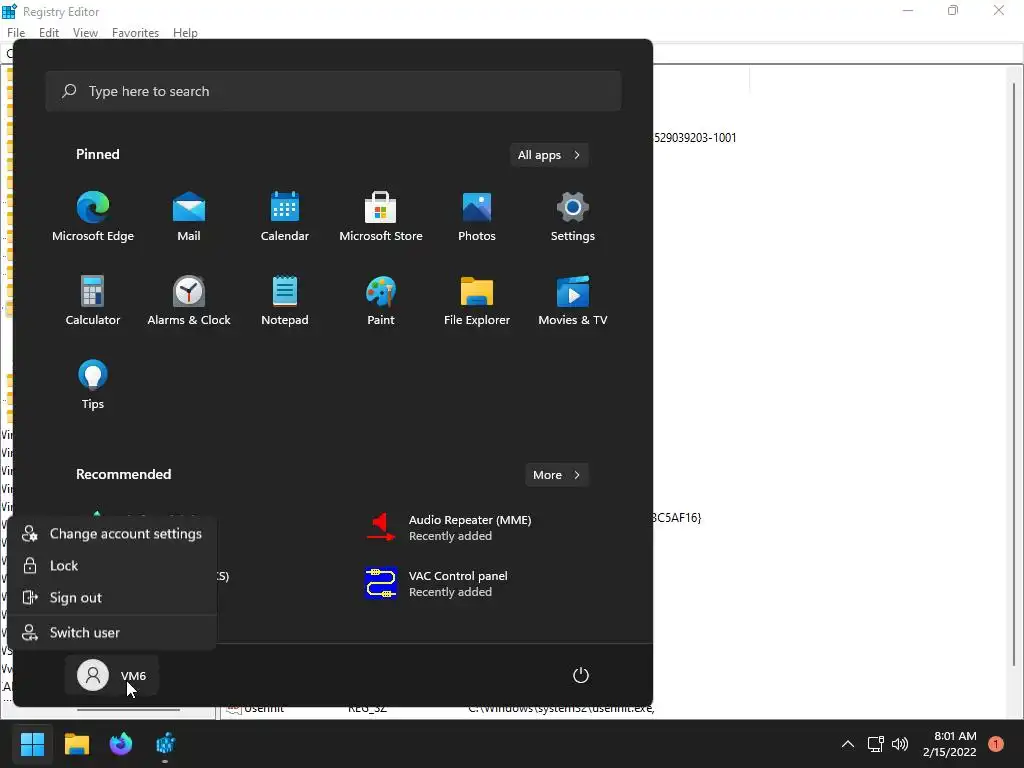Open the Favorites menu in Registry Editor
The image size is (1024, 768).
[135, 33]
